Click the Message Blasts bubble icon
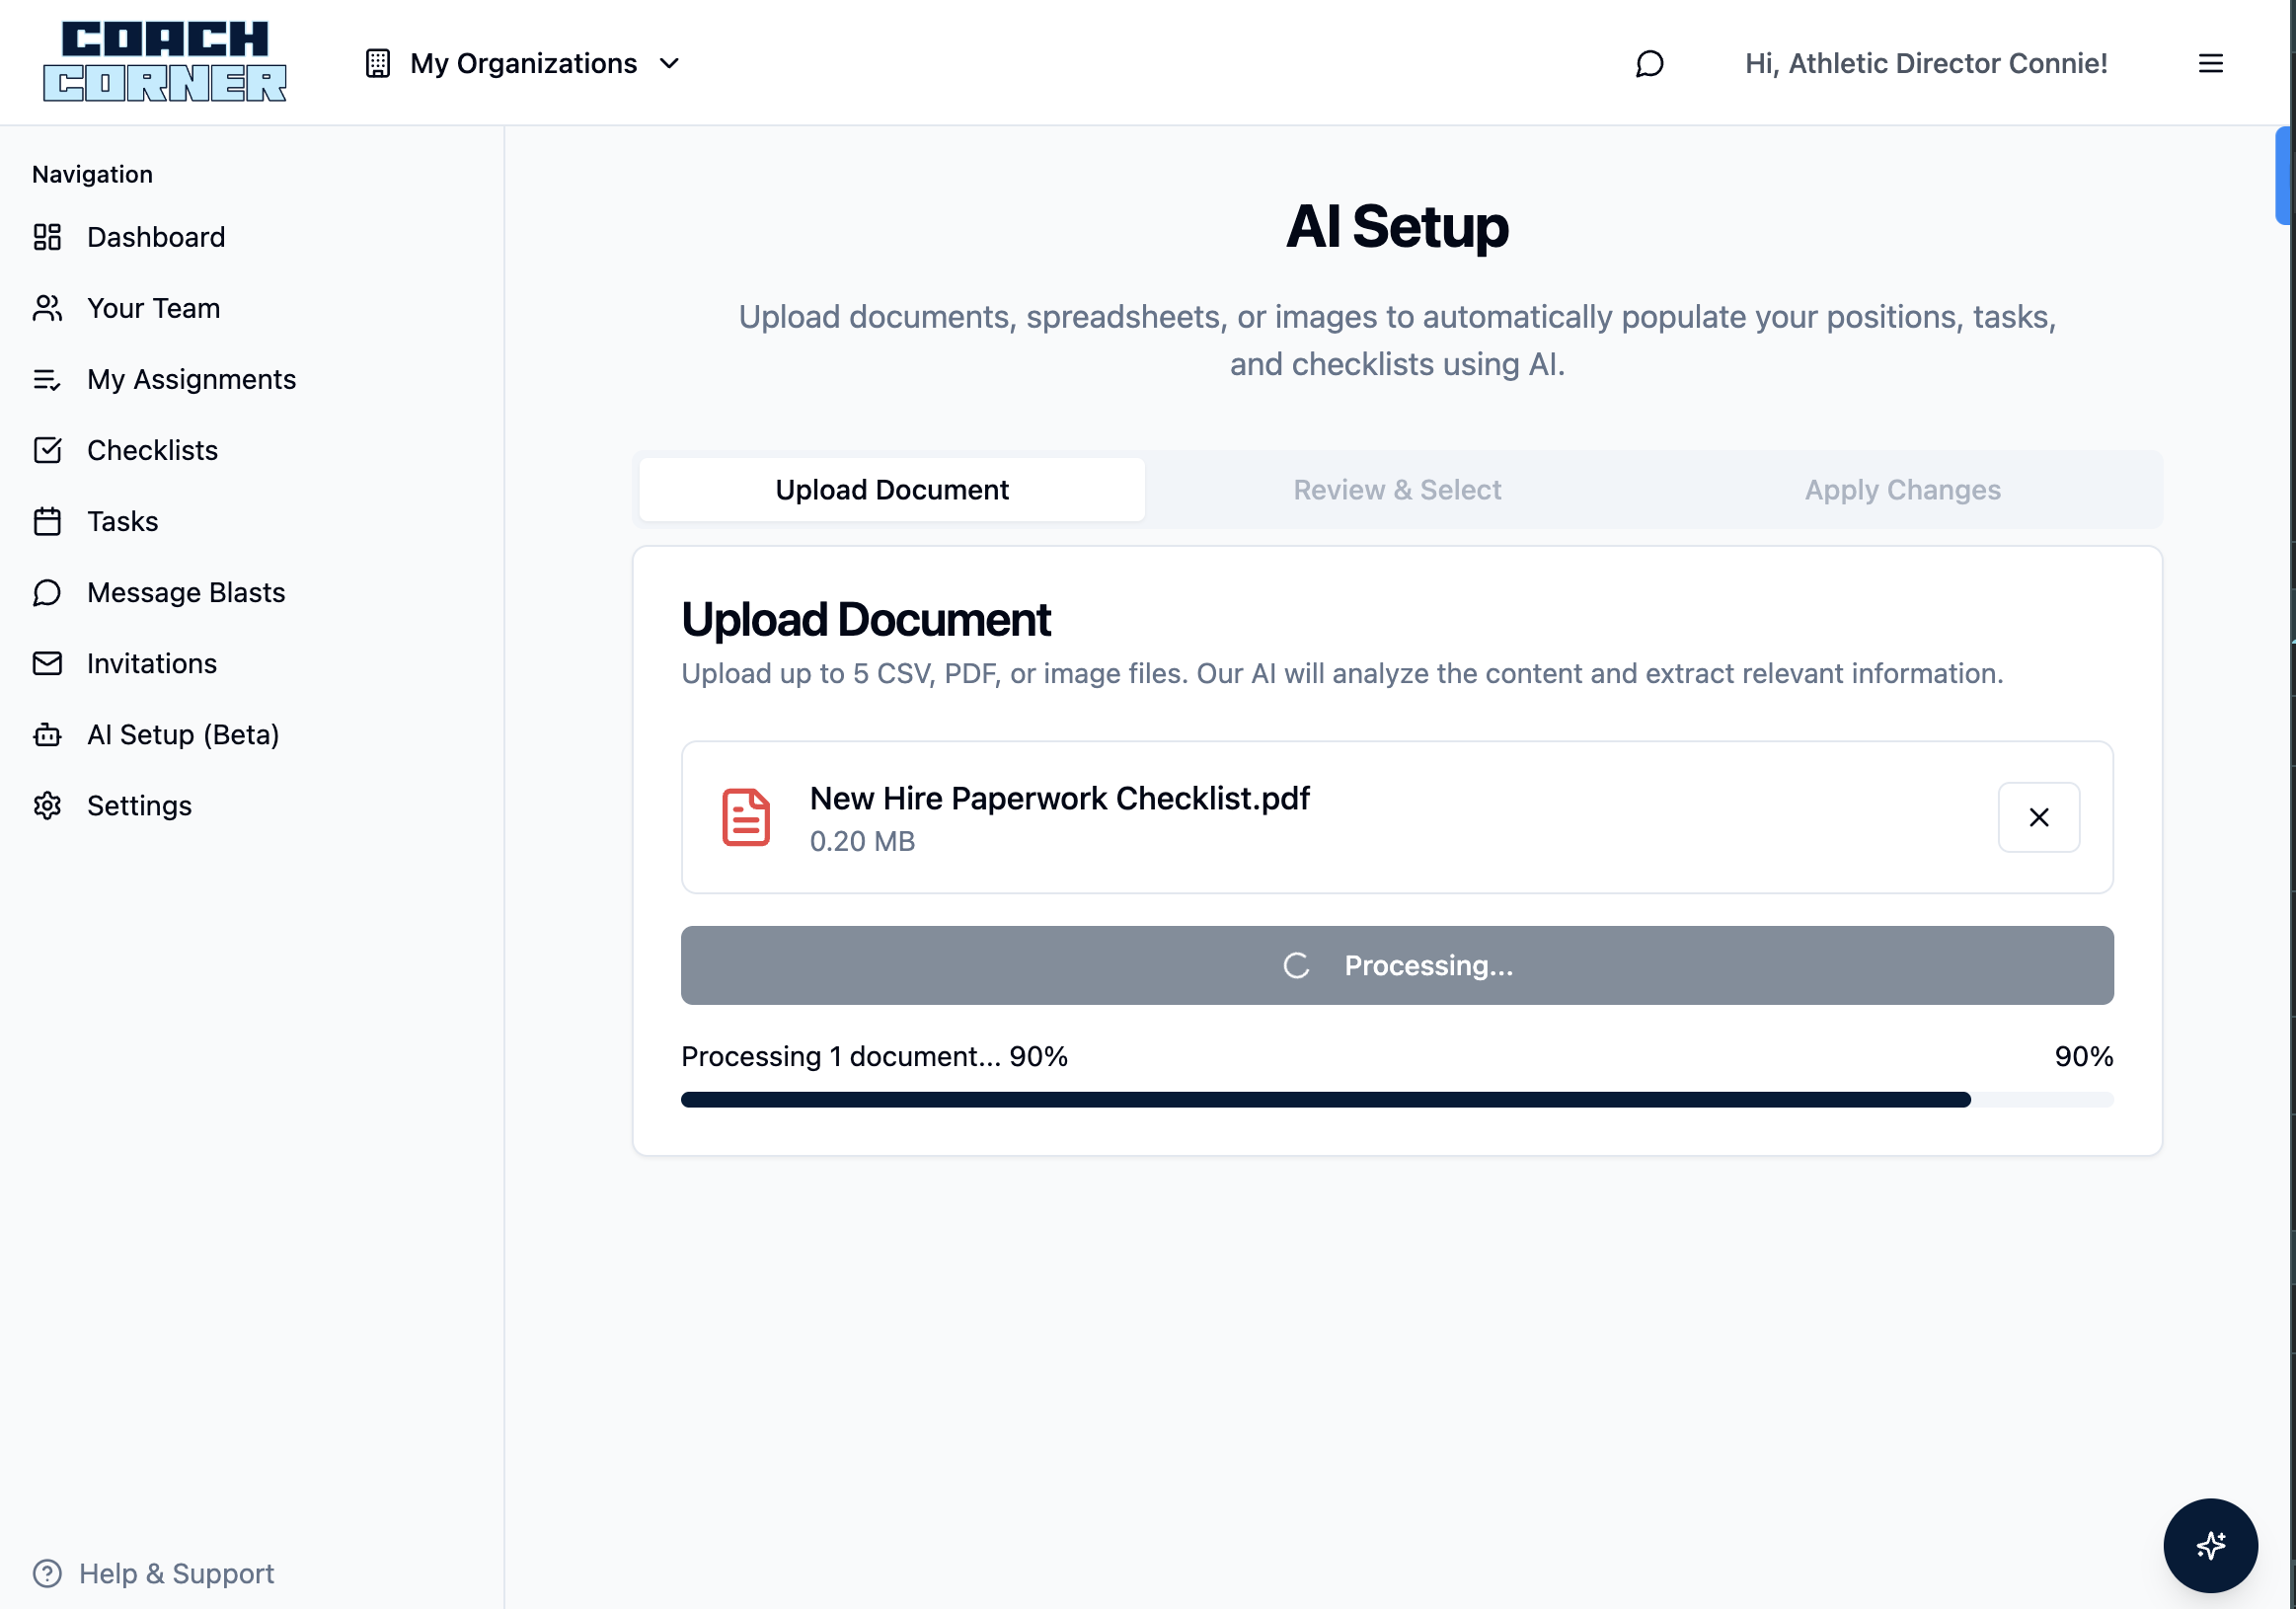The height and width of the screenshot is (1609, 2296). coord(47,592)
